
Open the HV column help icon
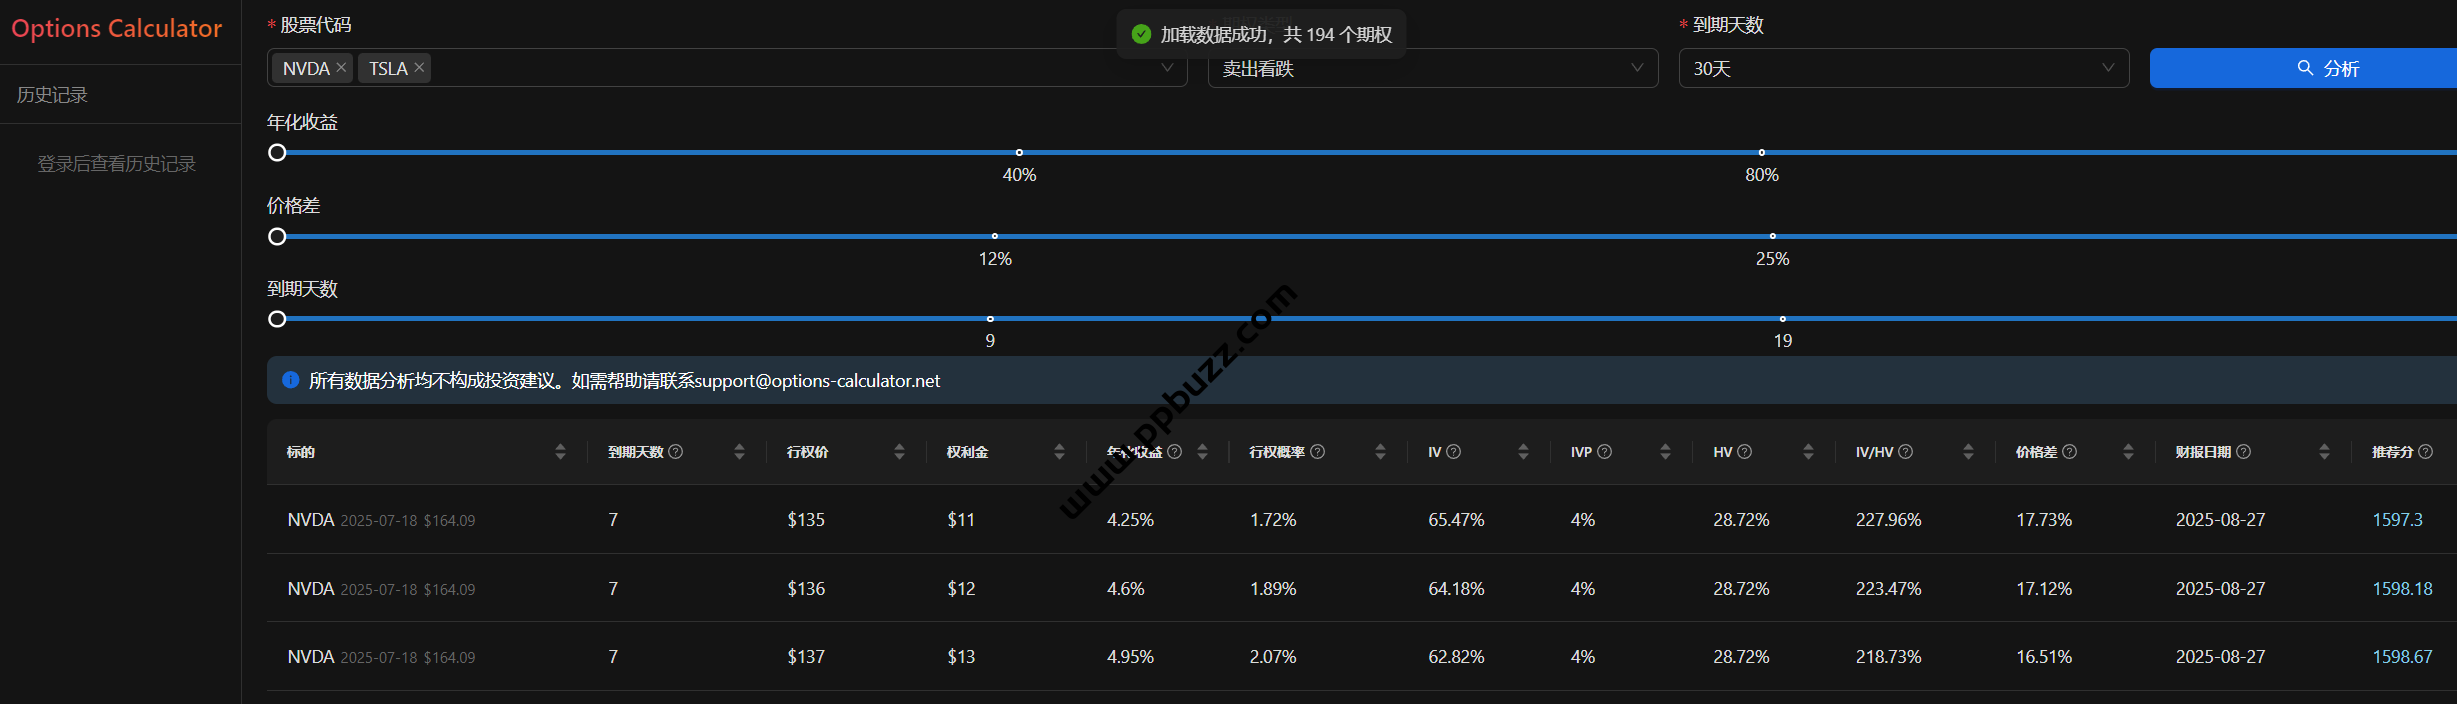coord(1745,452)
